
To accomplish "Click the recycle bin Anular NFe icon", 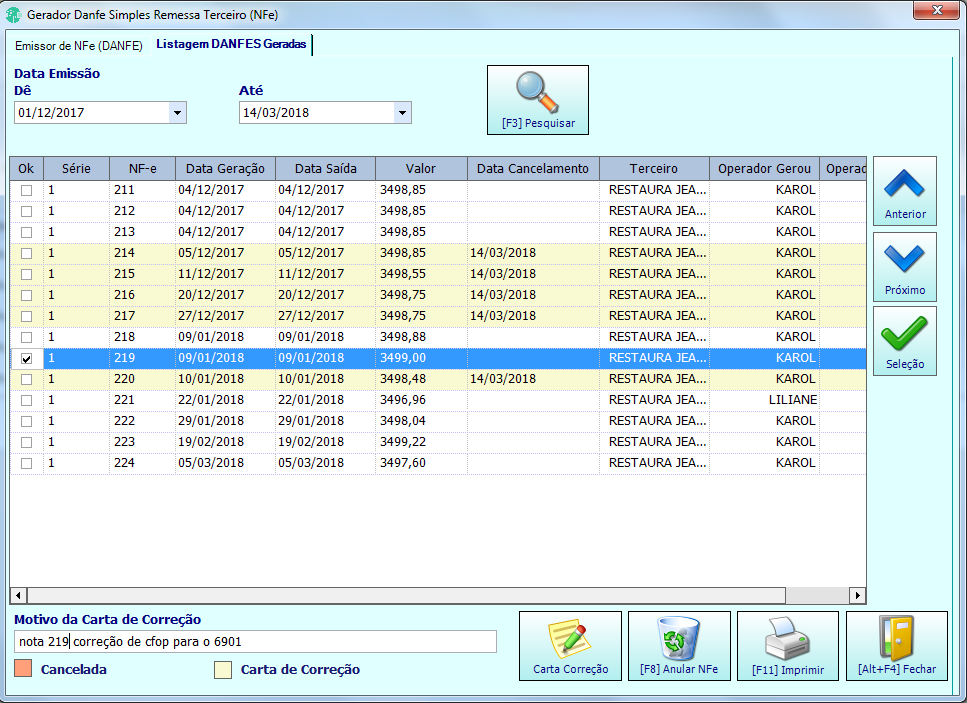I will coord(678,638).
